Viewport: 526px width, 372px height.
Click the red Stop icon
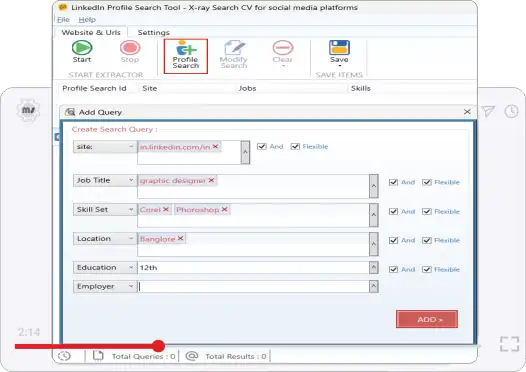tap(130, 48)
